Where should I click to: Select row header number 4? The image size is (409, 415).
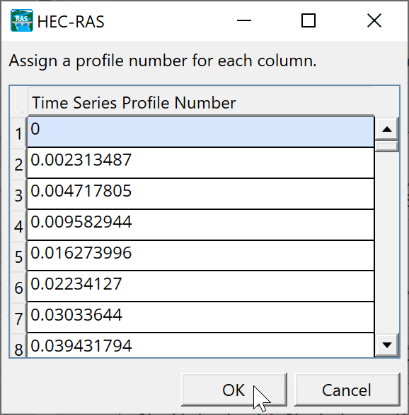point(19,225)
